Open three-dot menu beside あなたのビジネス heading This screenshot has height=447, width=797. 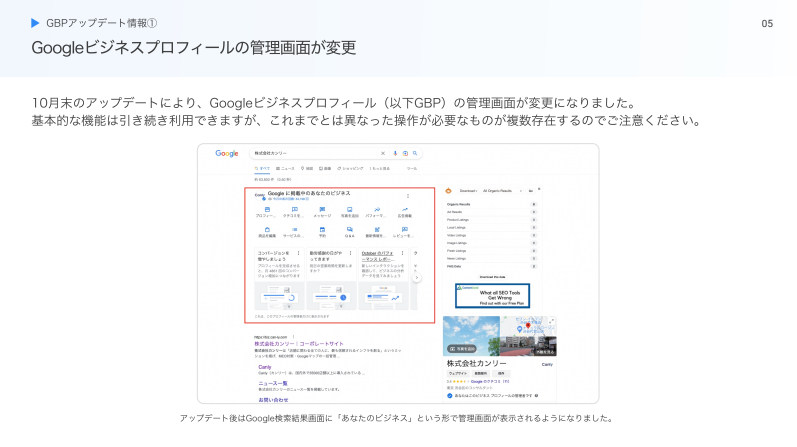tap(408, 196)
